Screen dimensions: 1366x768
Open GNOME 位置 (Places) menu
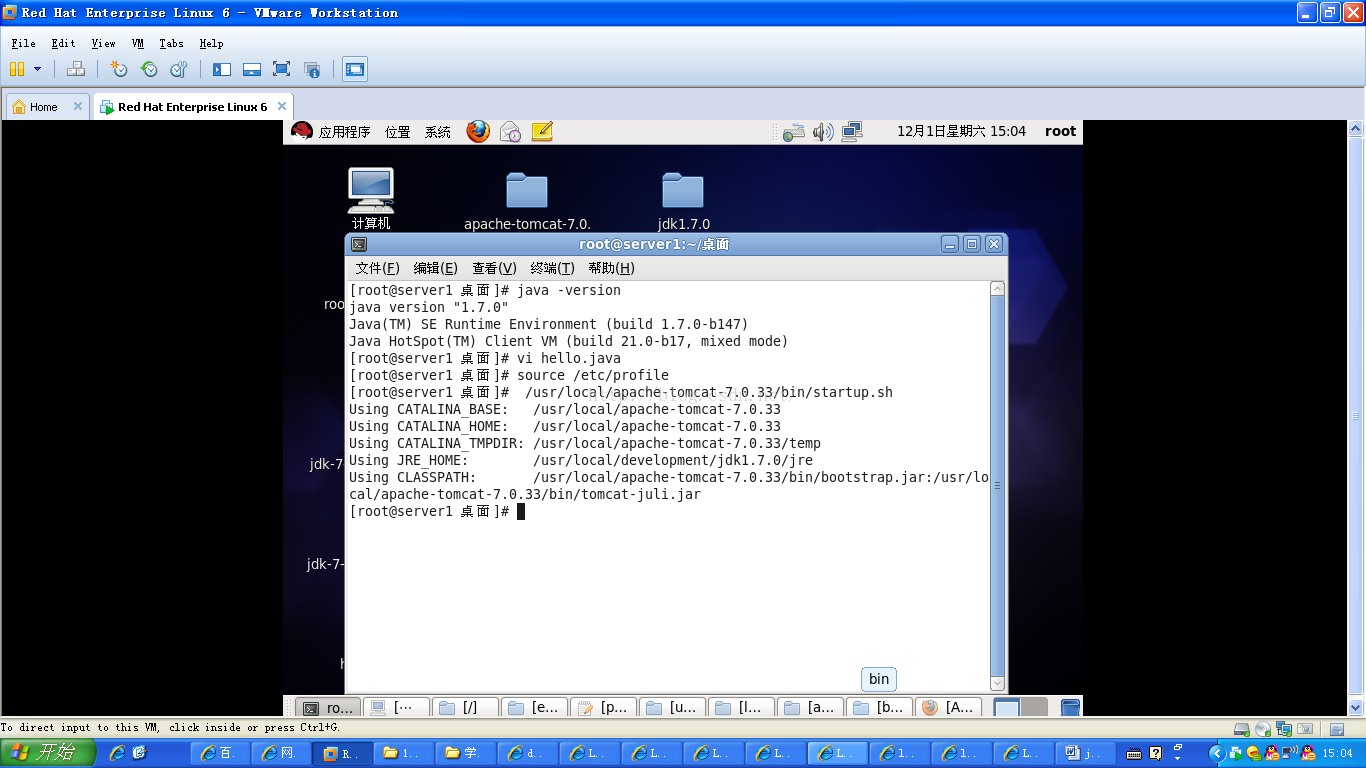coord(398,132)
